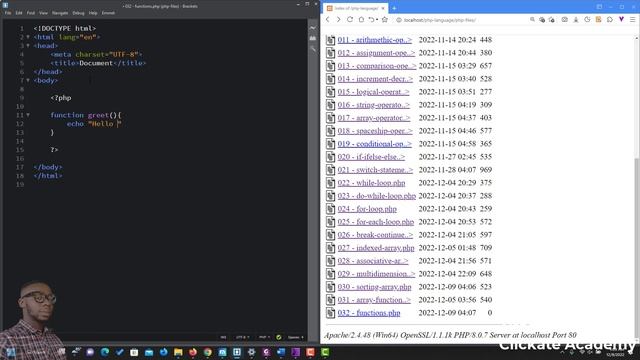Open the browser extensions puzzle icon
Screen dimensions: 640x360
coord(610,20)
